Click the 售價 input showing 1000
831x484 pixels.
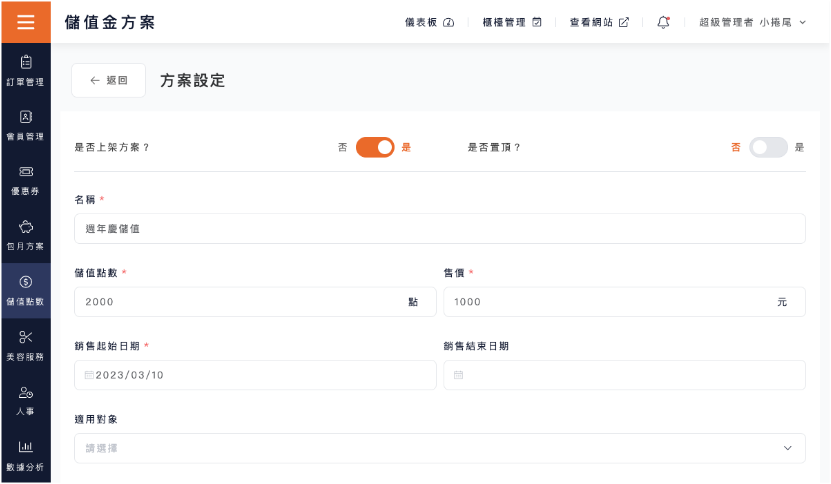(624, 302)
